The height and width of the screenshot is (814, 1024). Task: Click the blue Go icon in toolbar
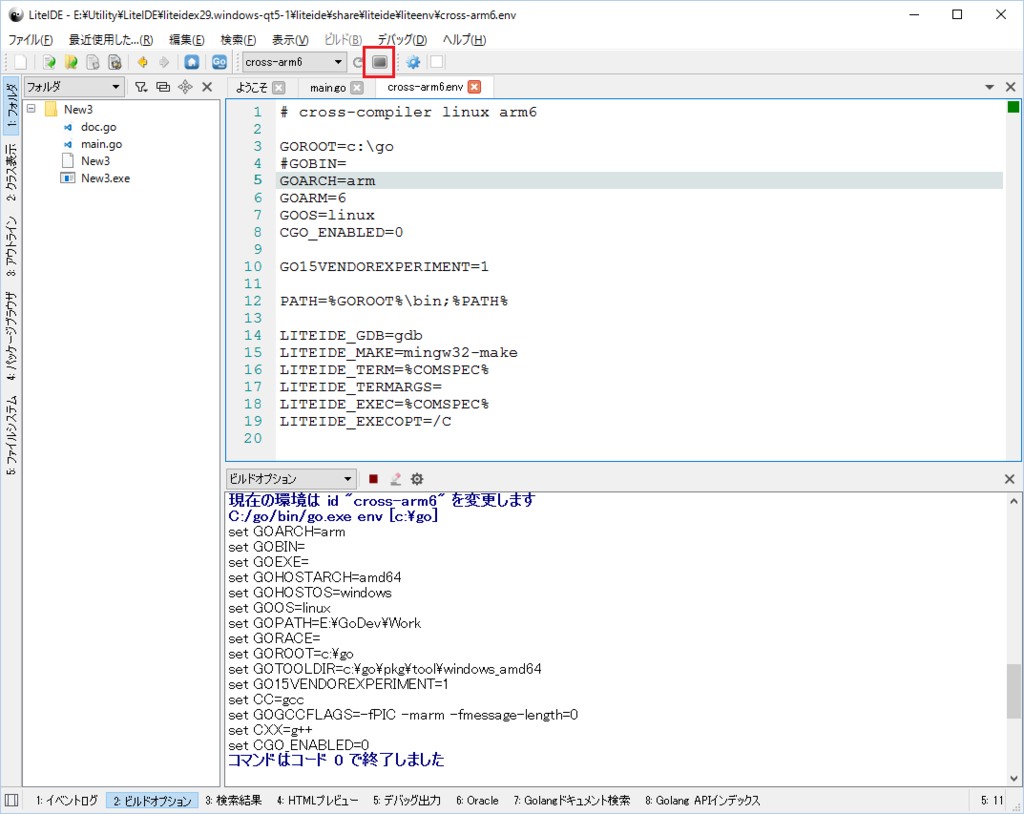tap(219, 62)
